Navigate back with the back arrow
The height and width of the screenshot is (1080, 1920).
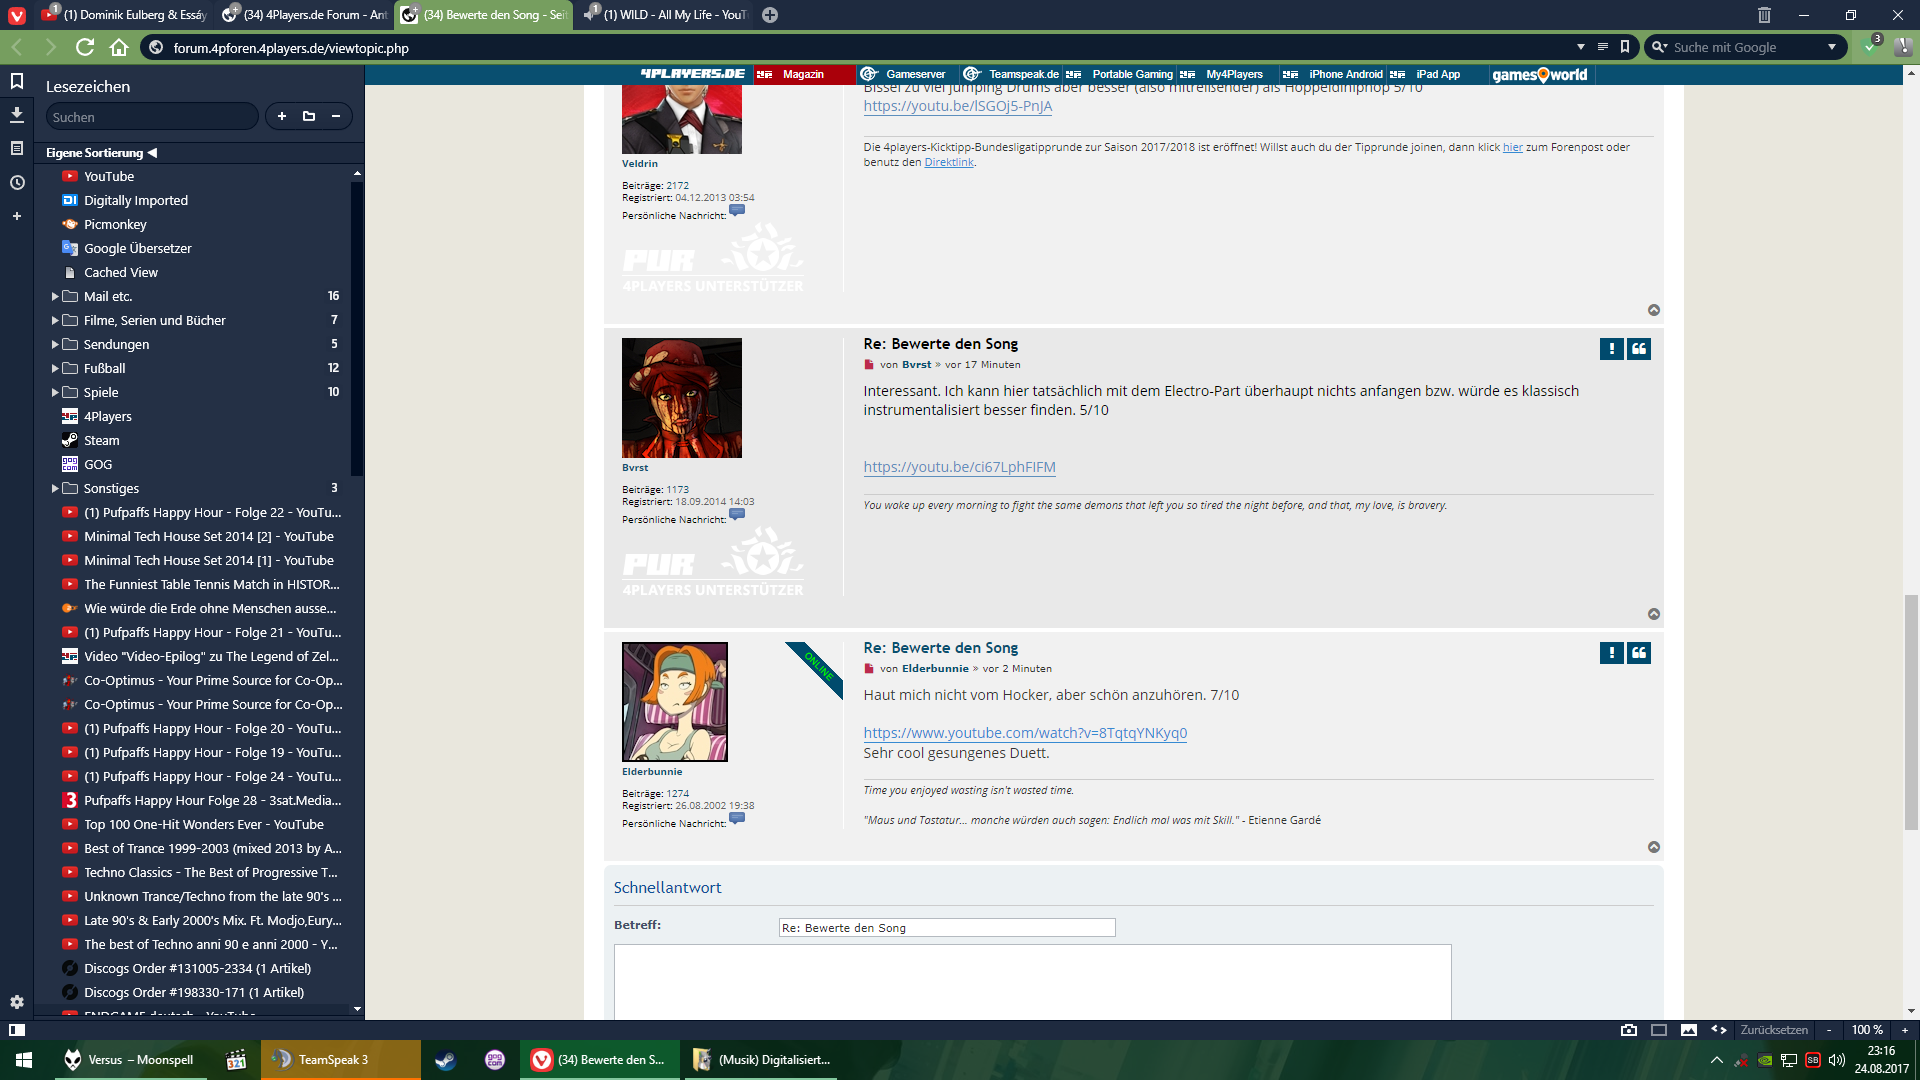(17, 47)
